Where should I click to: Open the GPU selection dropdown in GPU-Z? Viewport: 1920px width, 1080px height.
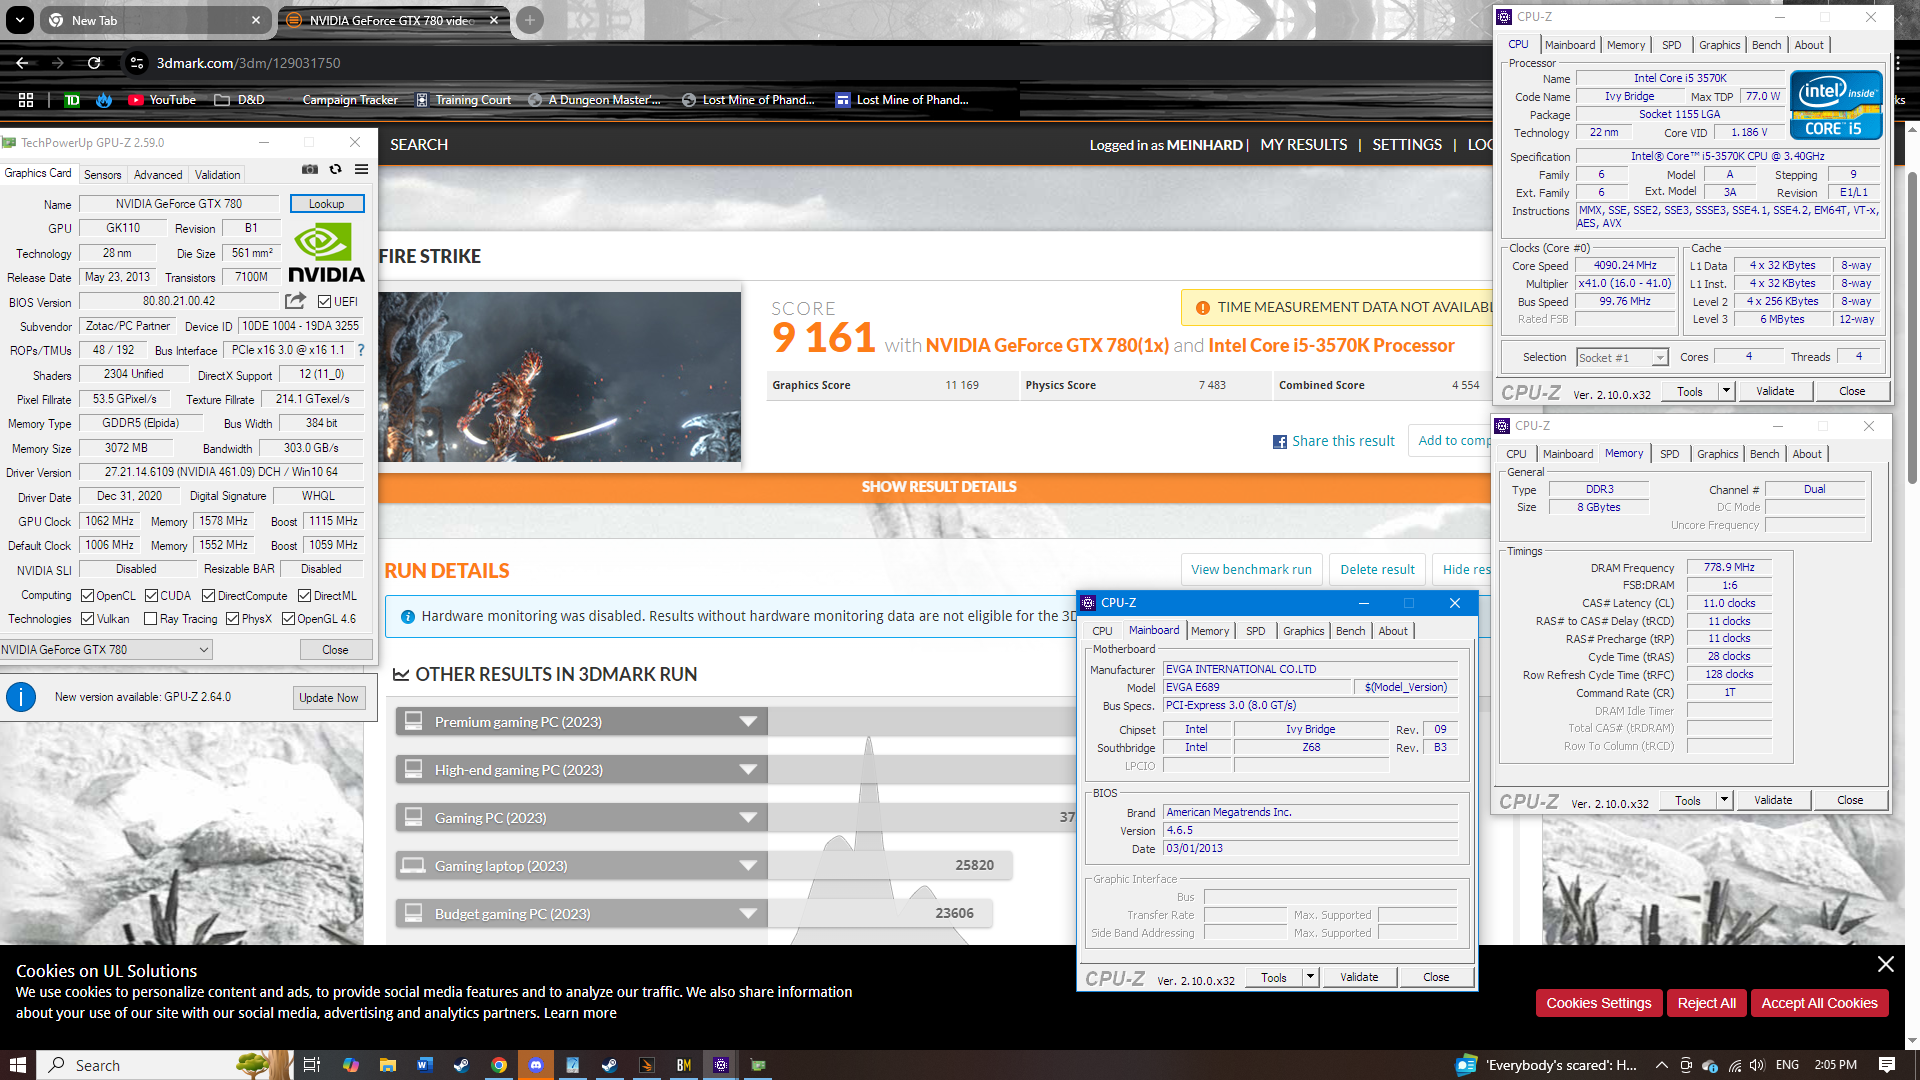[106, 649]
